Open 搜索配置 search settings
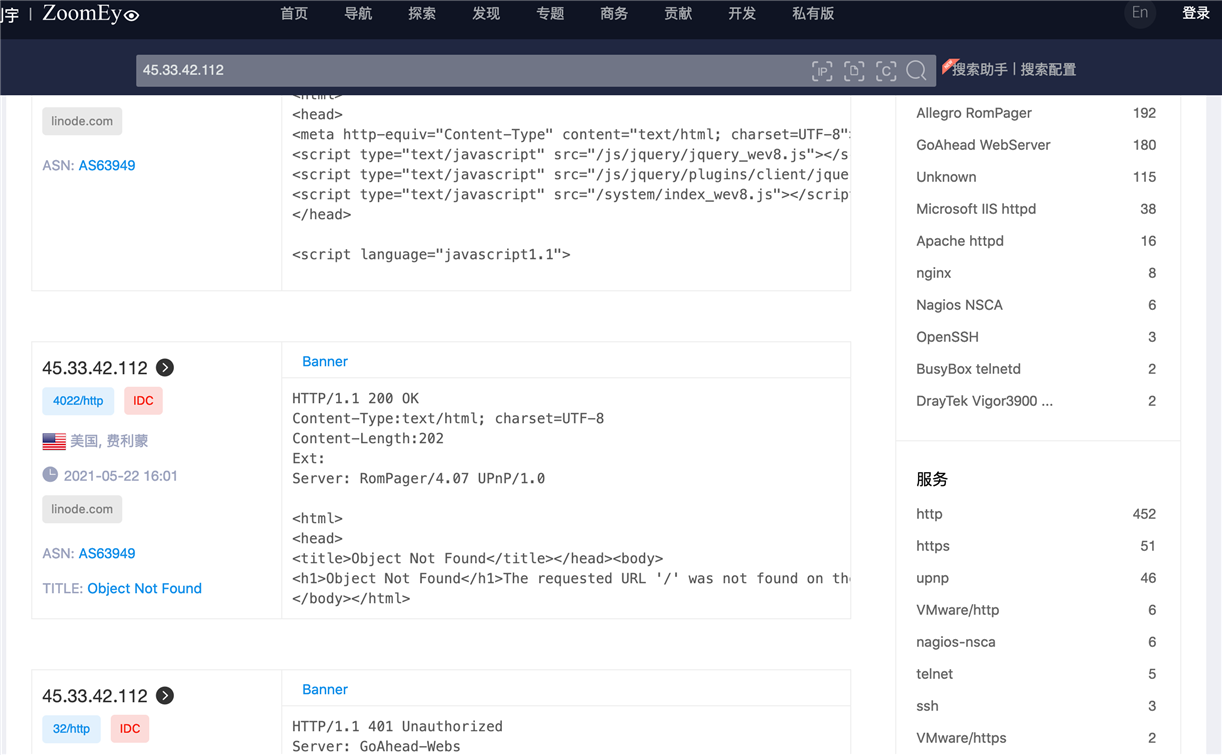Screen dimensions: 1222x755 pyautogui.click(x=1048, y=69)
